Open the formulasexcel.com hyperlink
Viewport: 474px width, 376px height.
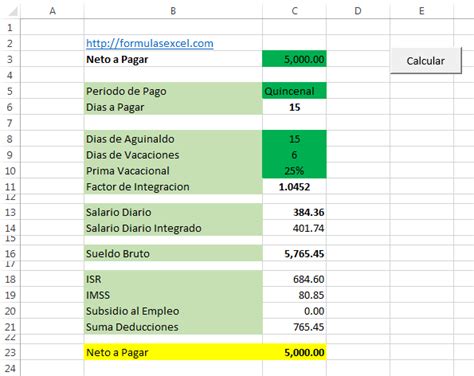150,43
